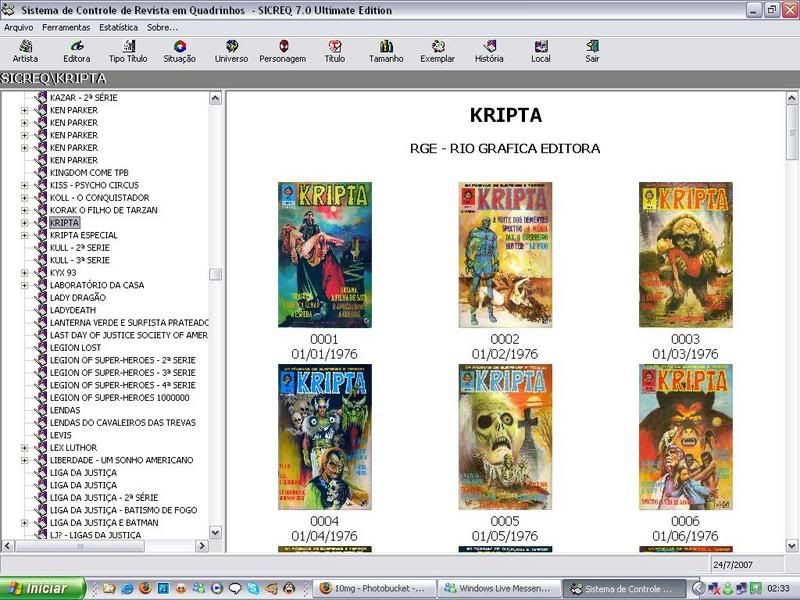800x600 pixels.
Task: Select the highlighted KRIPTA tree entry
Action: click(x=64, y=222)
